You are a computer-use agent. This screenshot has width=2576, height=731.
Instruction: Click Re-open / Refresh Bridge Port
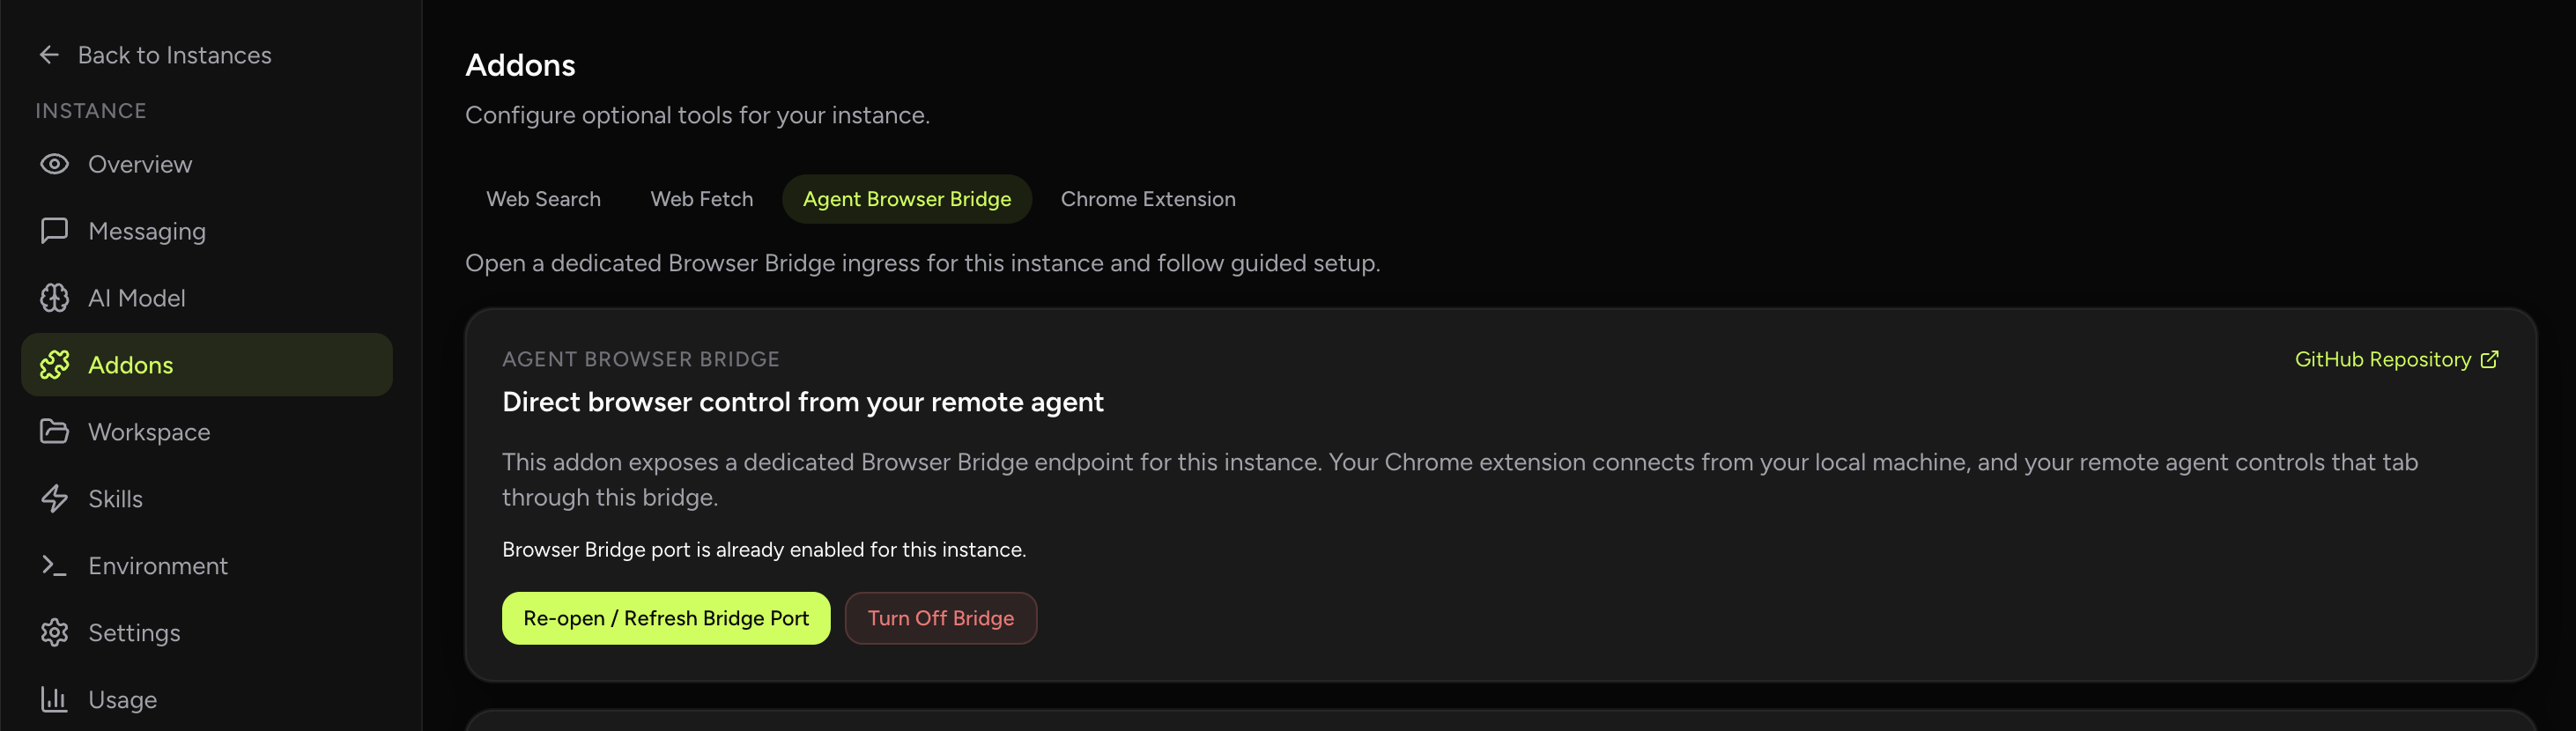[x=666, y=618]
